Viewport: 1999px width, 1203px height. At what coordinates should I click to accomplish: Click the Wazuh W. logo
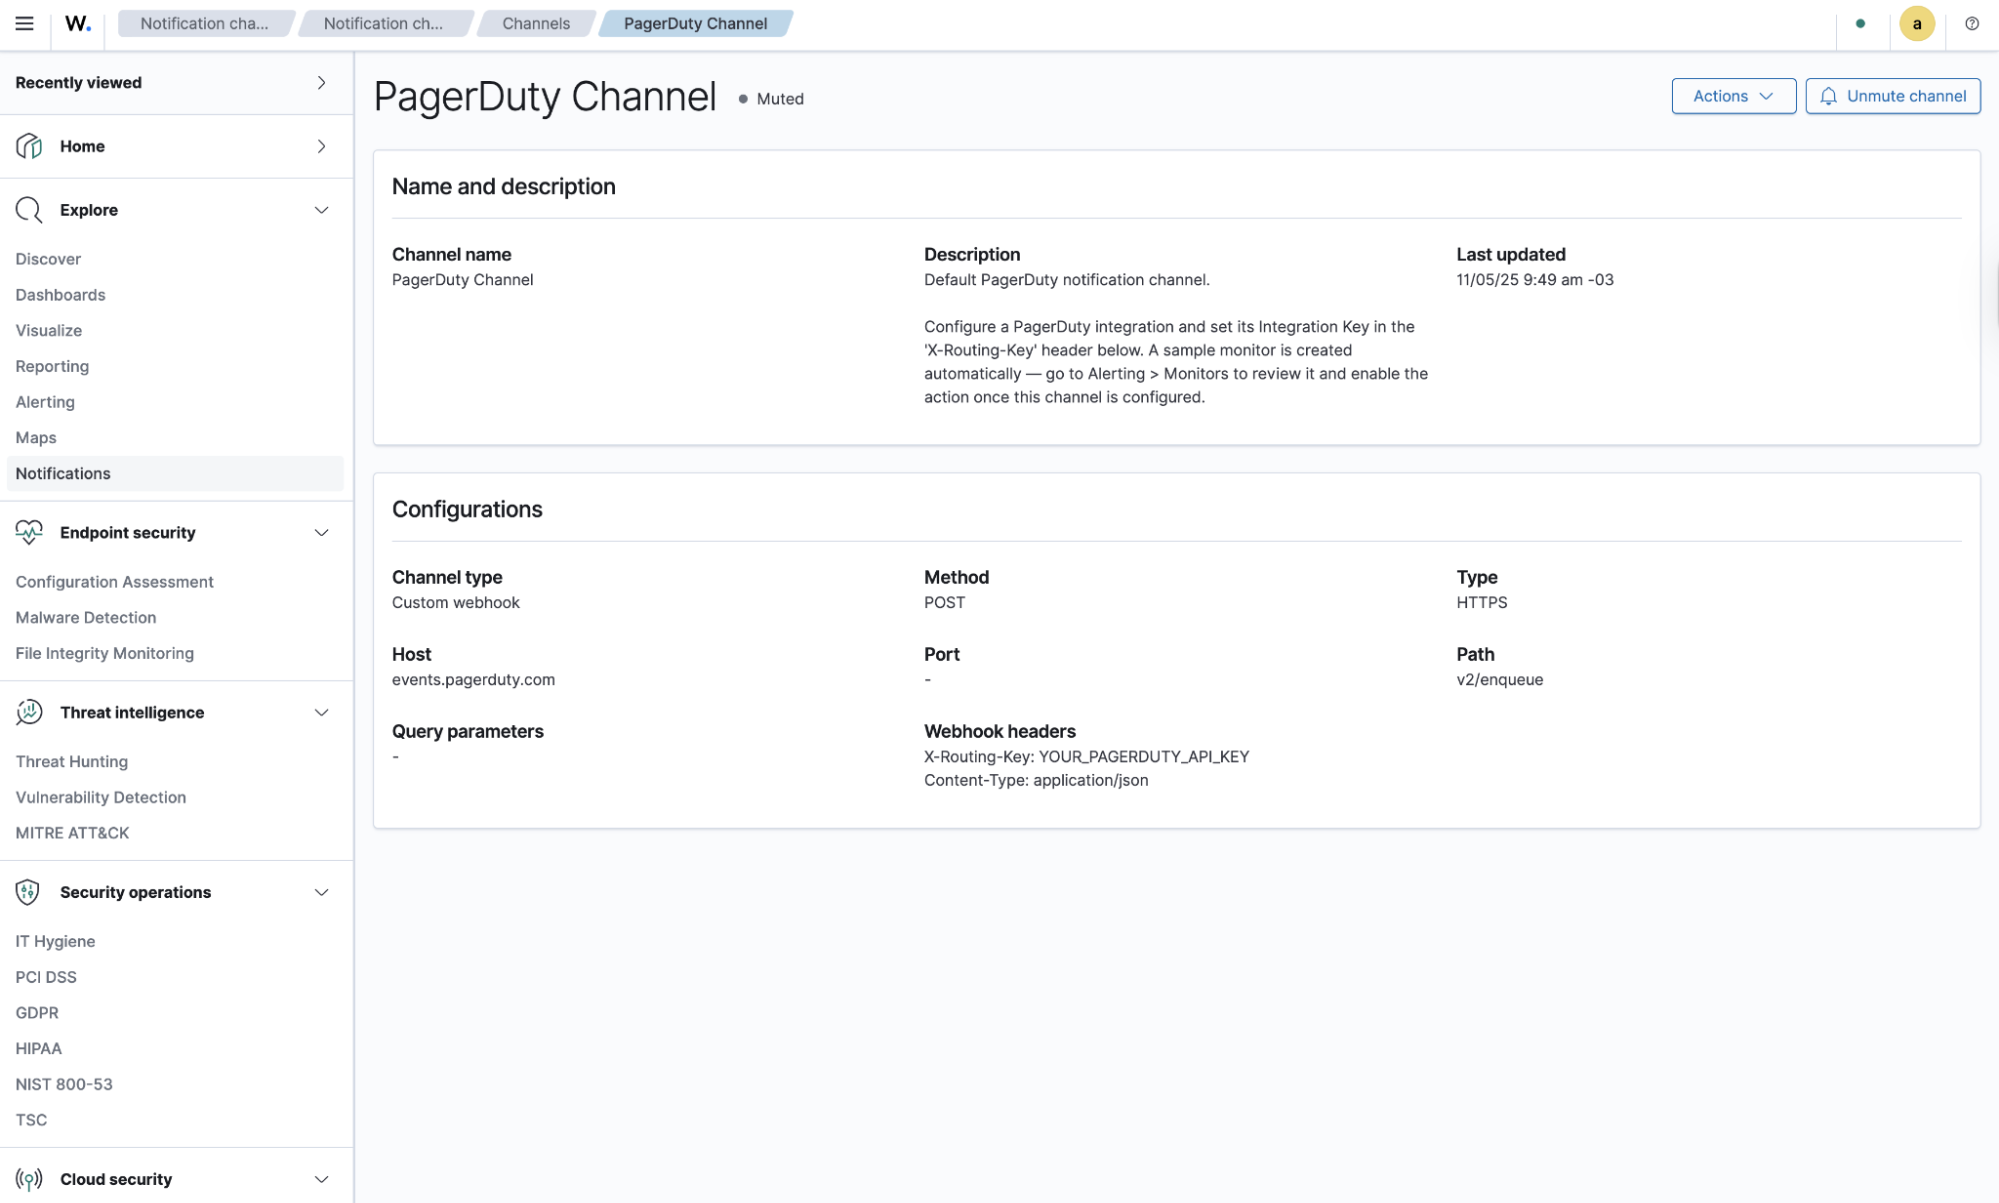(78, 23)
